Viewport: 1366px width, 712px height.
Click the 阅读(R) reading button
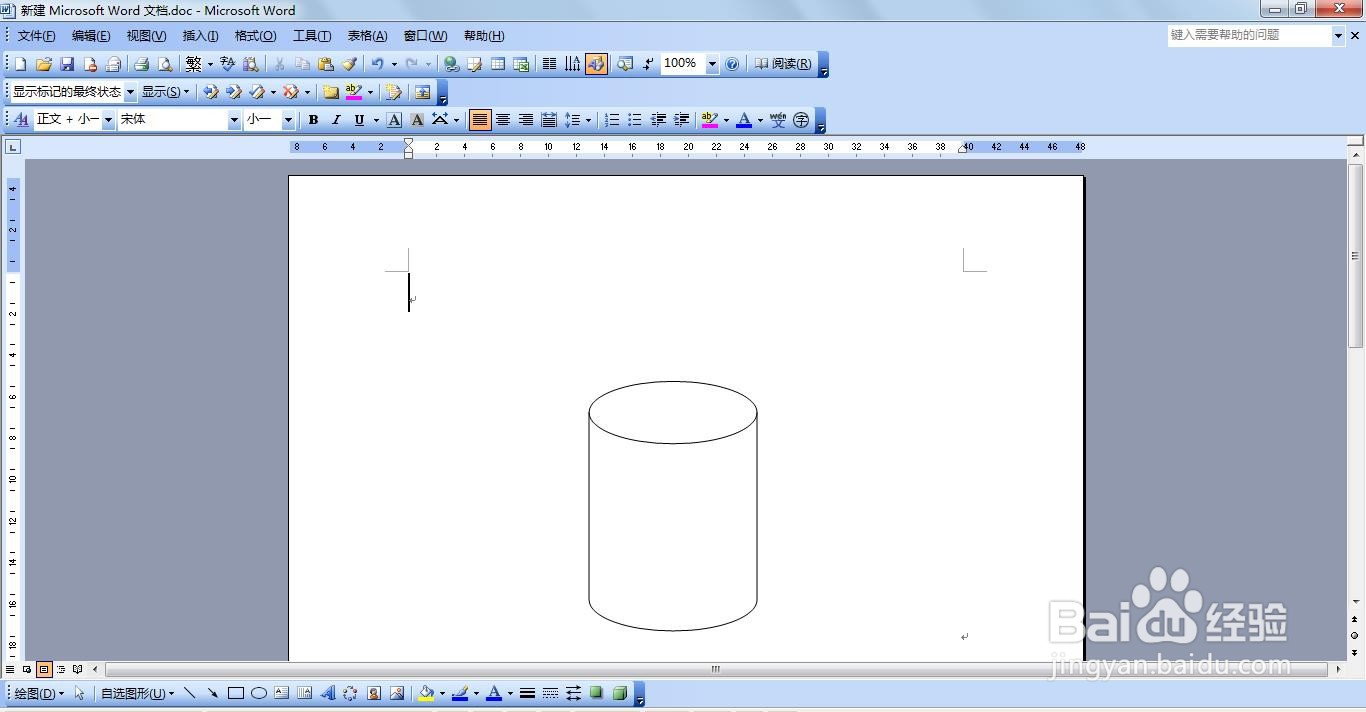pyautogui.click(x=782, y=64)
